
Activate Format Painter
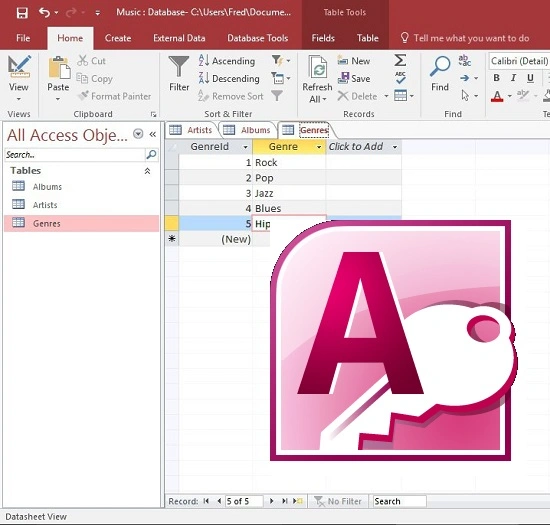point(114,96)
